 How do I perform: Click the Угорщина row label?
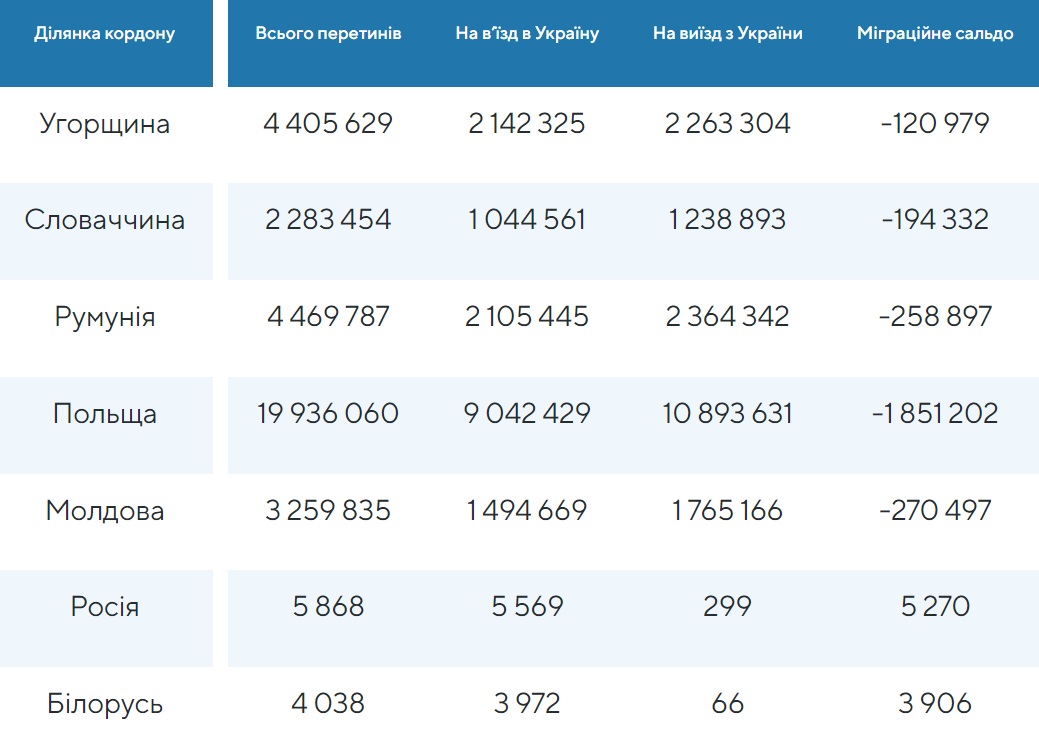[105, 124]
